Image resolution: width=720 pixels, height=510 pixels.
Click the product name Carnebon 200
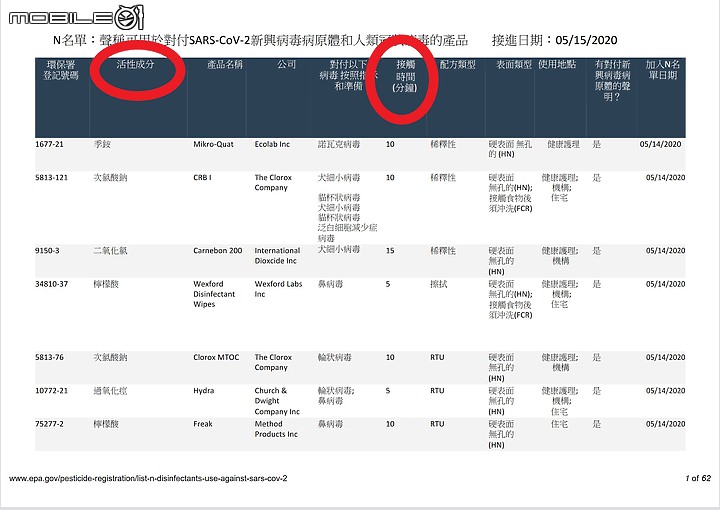click(x=217, y=251)
